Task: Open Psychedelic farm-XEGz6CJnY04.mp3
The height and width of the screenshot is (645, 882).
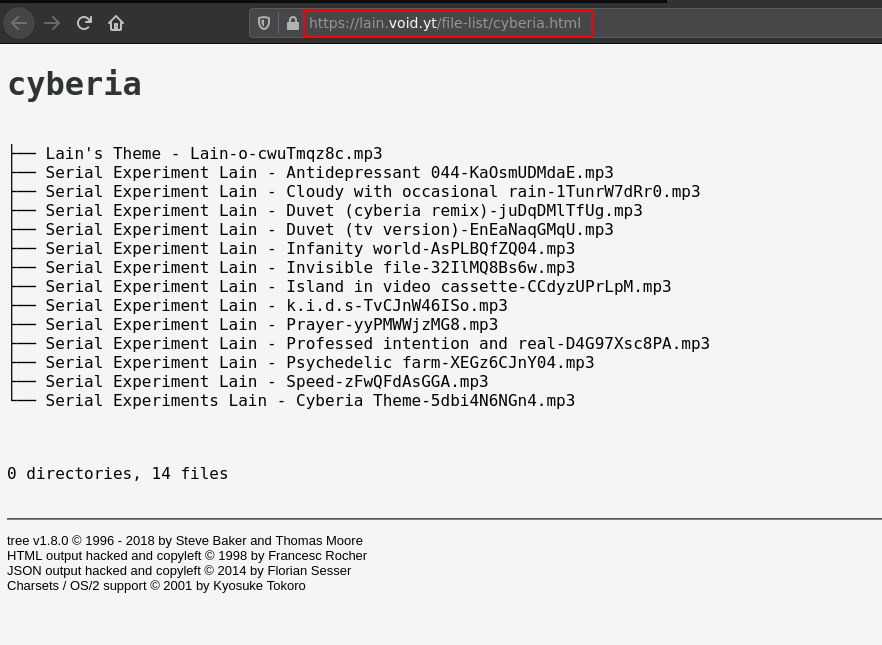Action: 320,363
